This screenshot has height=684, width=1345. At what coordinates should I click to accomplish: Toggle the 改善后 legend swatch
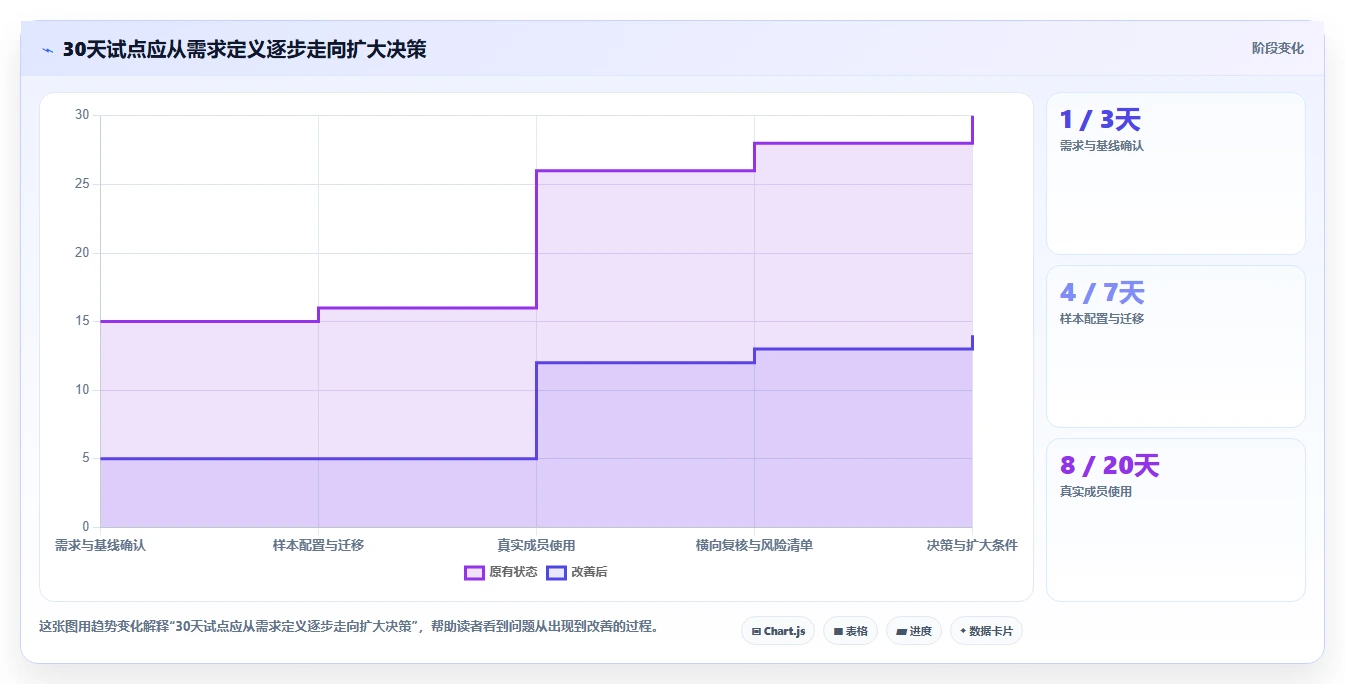point(556,572)
